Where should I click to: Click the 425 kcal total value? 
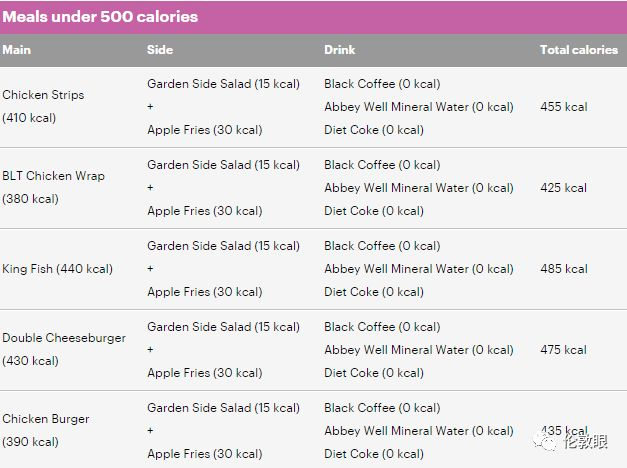point(563,188)
